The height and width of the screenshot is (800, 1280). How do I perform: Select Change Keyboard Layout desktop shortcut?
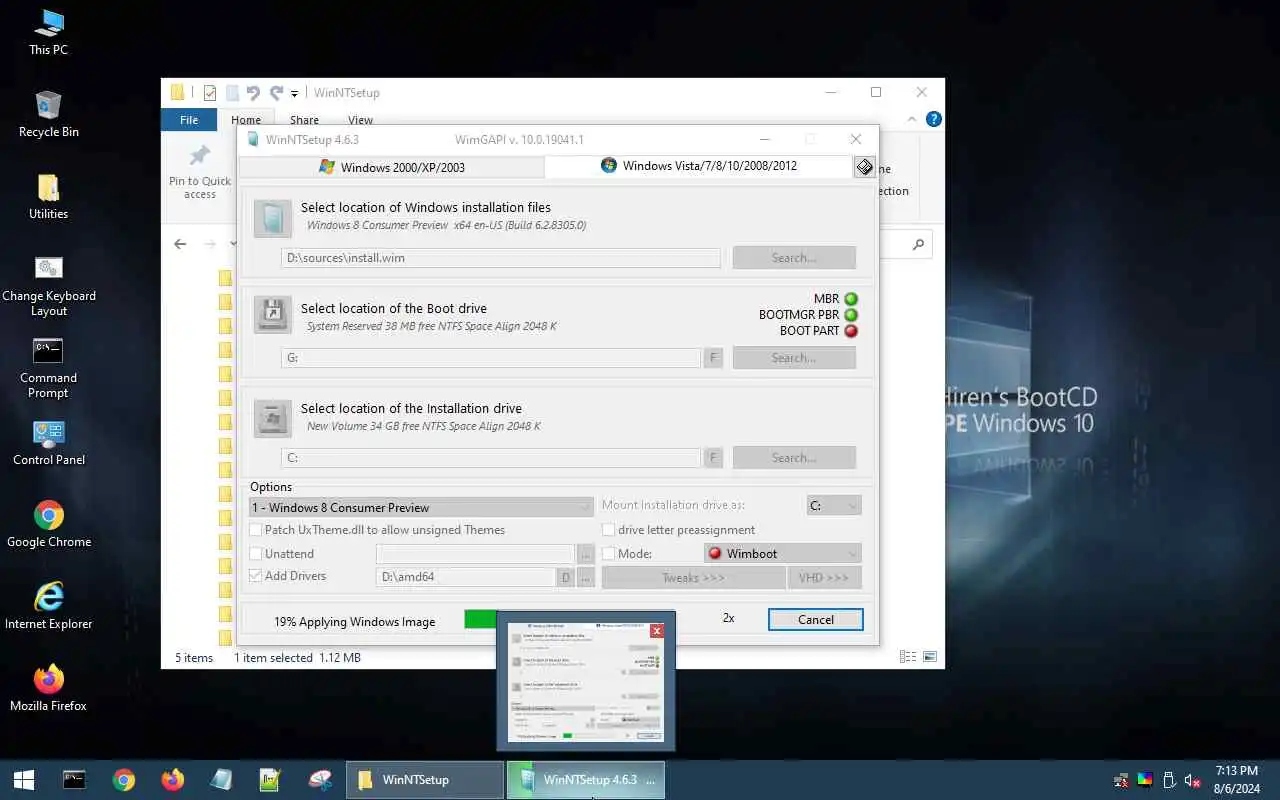click(48, 286)
